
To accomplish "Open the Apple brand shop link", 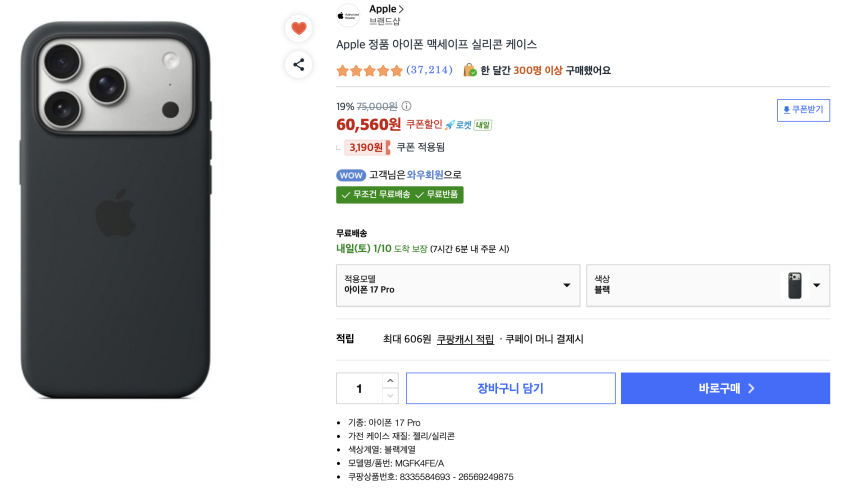I will pos(386,9).
